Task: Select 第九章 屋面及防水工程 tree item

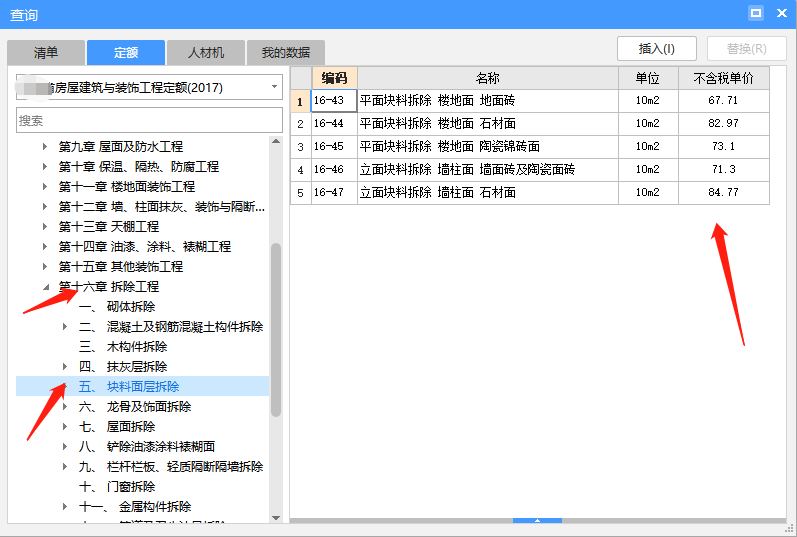Action: [x=120, y=146]
